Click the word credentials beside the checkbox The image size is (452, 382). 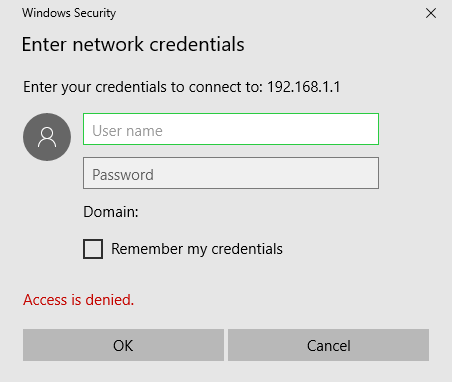coord(247,249)
